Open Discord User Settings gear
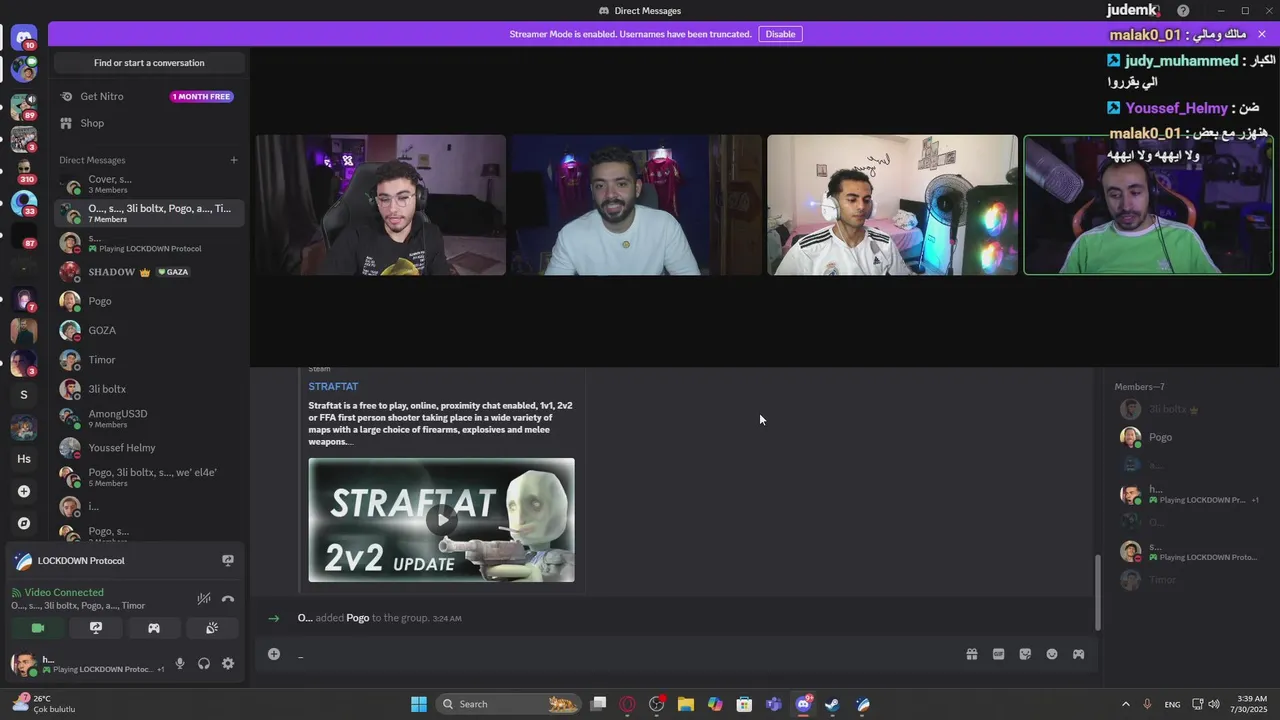Screen dimensions: 1280x720 coord(228,663)
